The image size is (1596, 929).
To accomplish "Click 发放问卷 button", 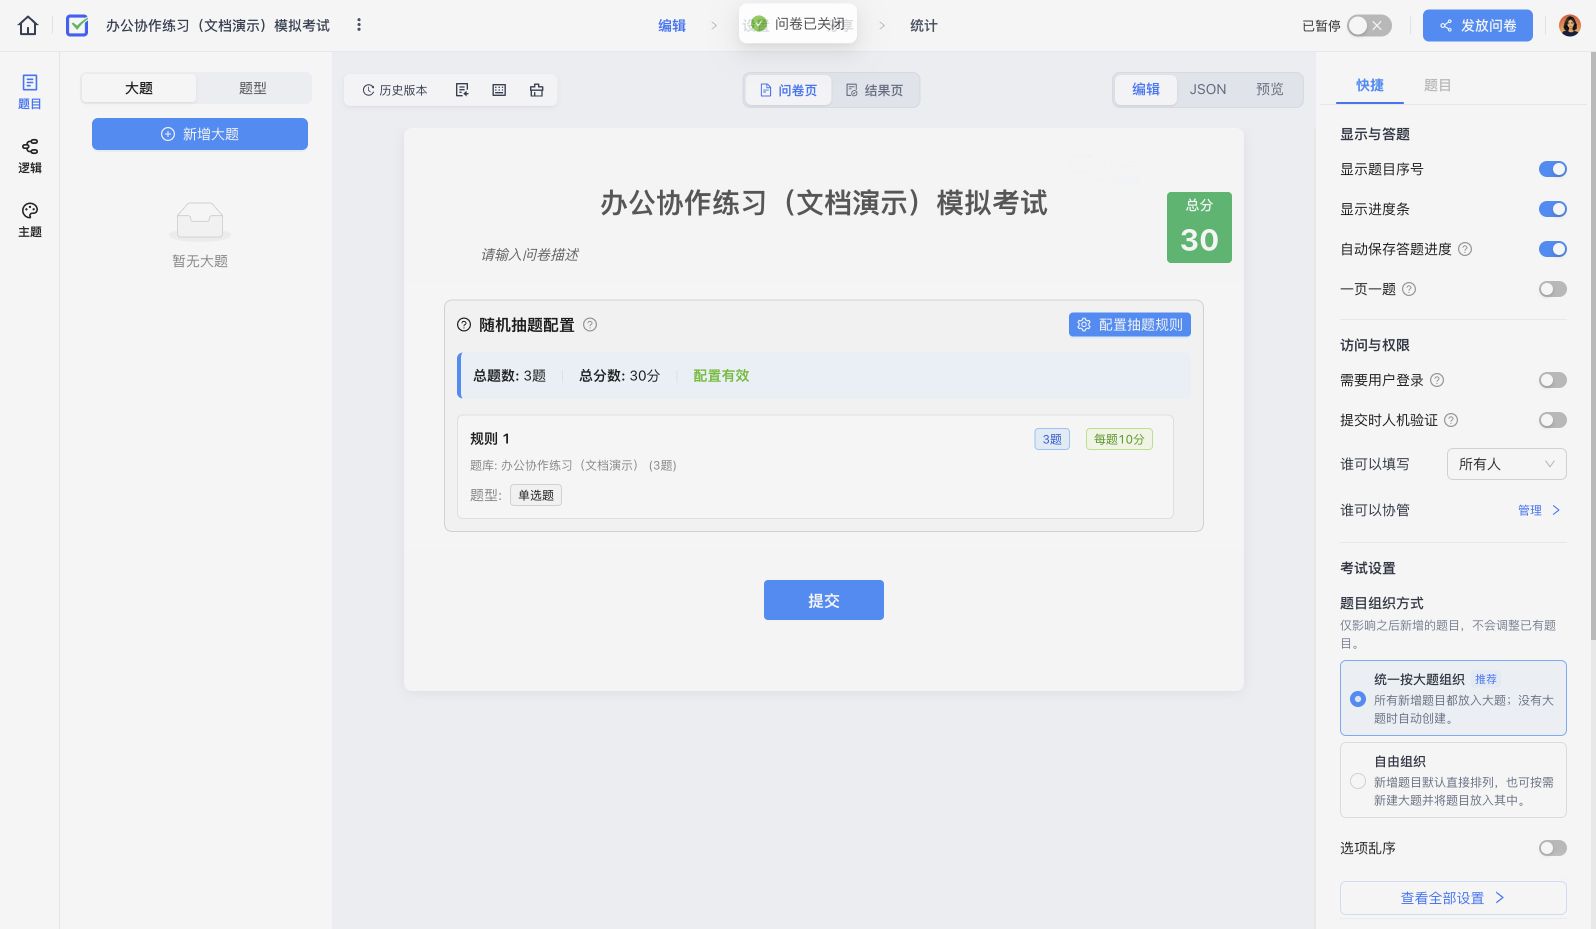I will click(1478, 25).
